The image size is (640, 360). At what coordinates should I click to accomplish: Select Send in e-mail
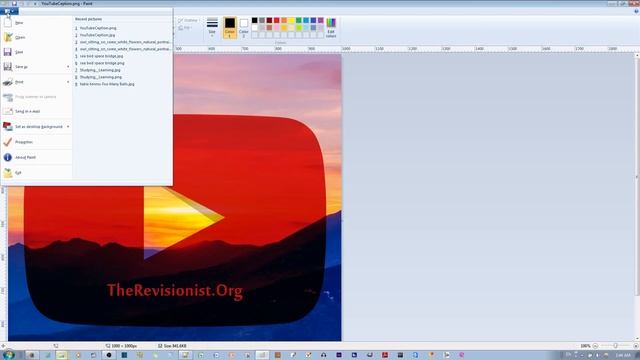(36, 111)
